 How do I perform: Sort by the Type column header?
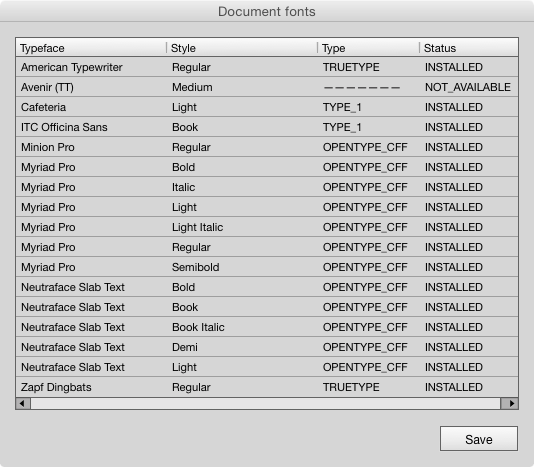[x=368, y=48]
